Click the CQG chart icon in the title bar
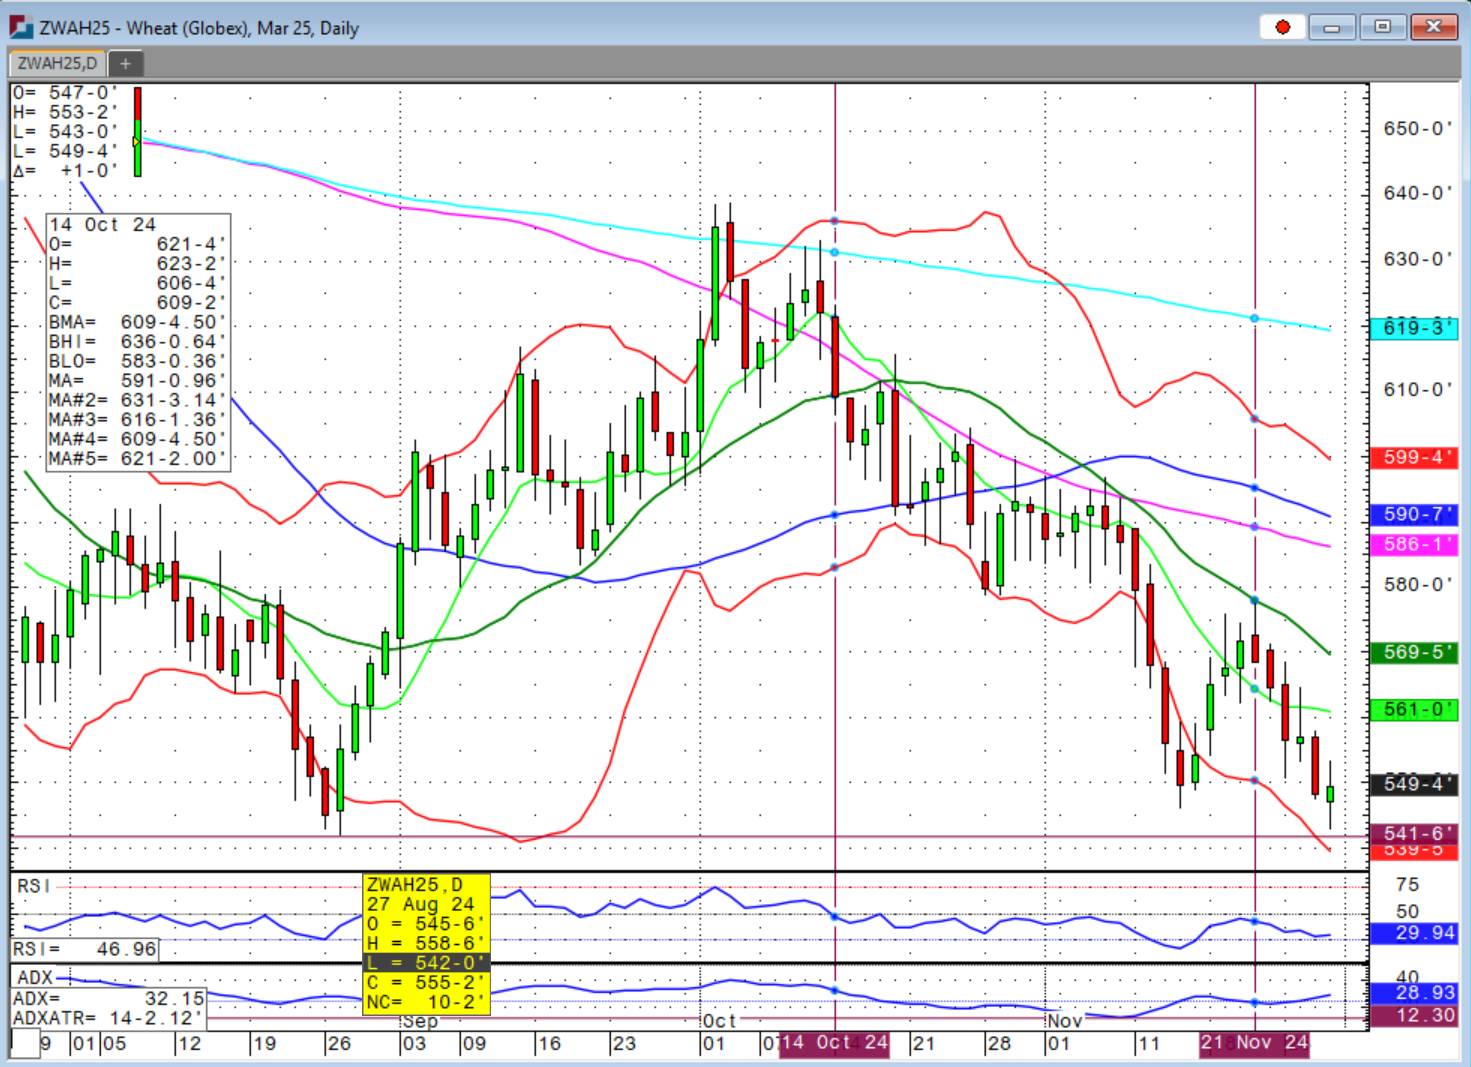The height and width of the screenshot is (1067, 1471). (20, 27)
